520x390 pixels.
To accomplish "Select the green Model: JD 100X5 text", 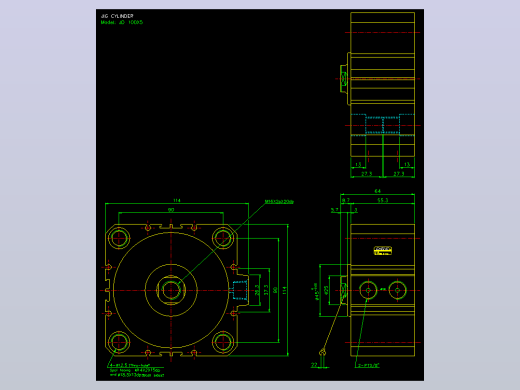I will pos(122,22).
